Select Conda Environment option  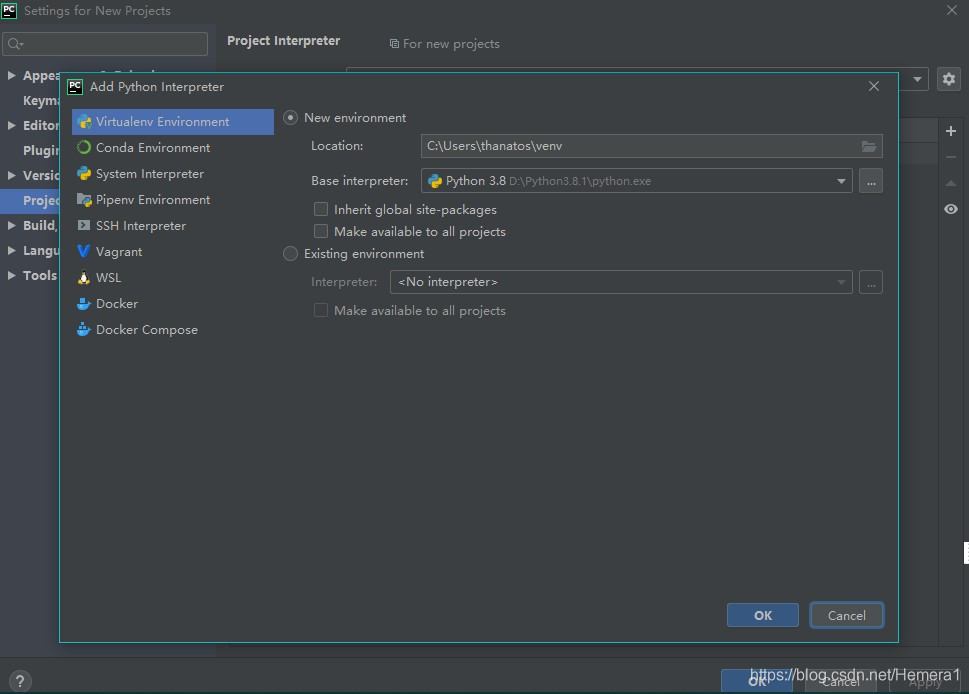click(172, 148)
